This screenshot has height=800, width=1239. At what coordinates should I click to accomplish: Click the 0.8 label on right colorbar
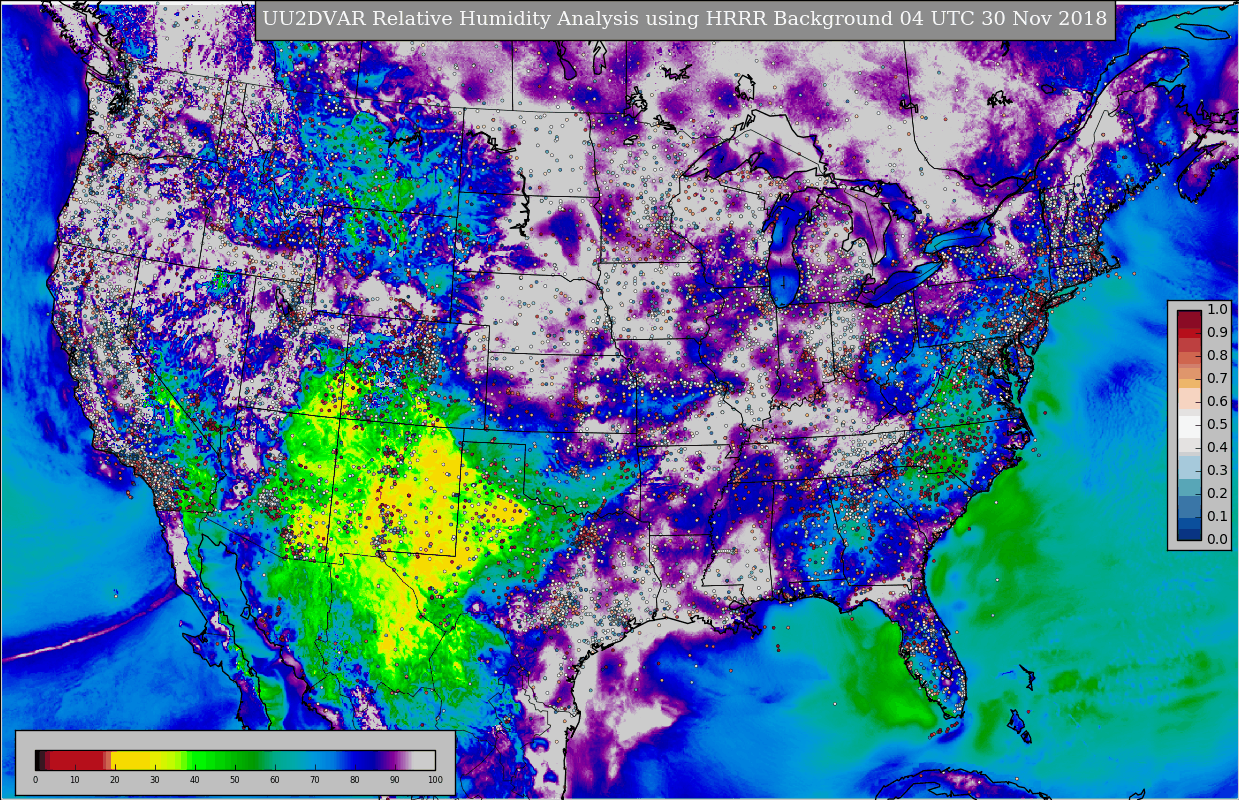(x=1217, y=355)
